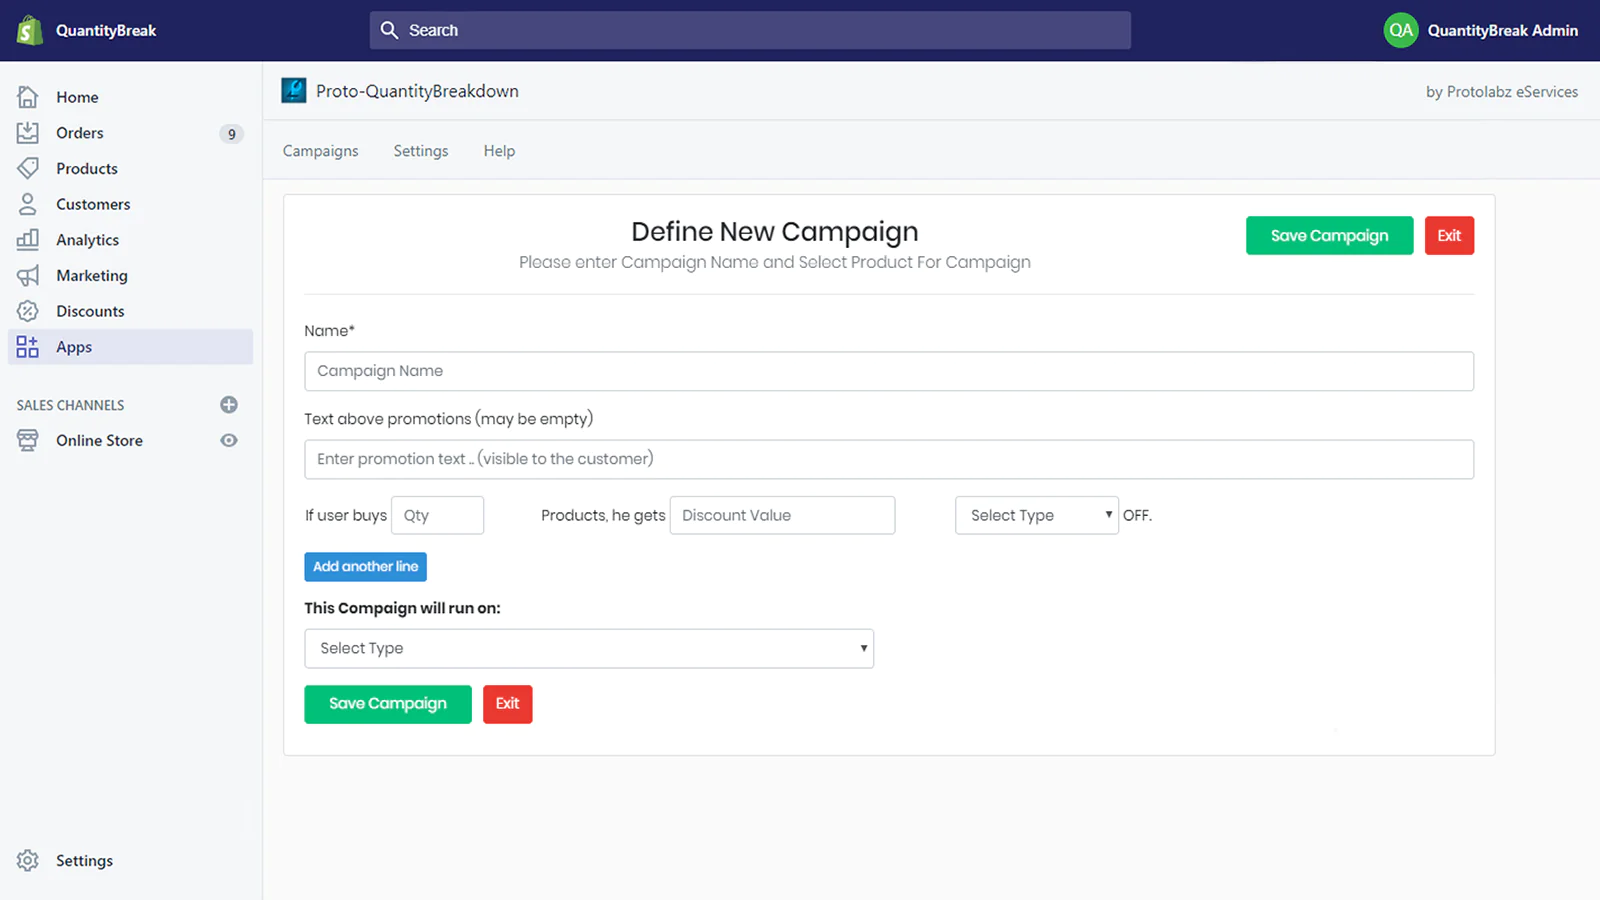1600x900 pixels.
Task: Click the bottom red Exit button
Action: (x=507, y=704)
